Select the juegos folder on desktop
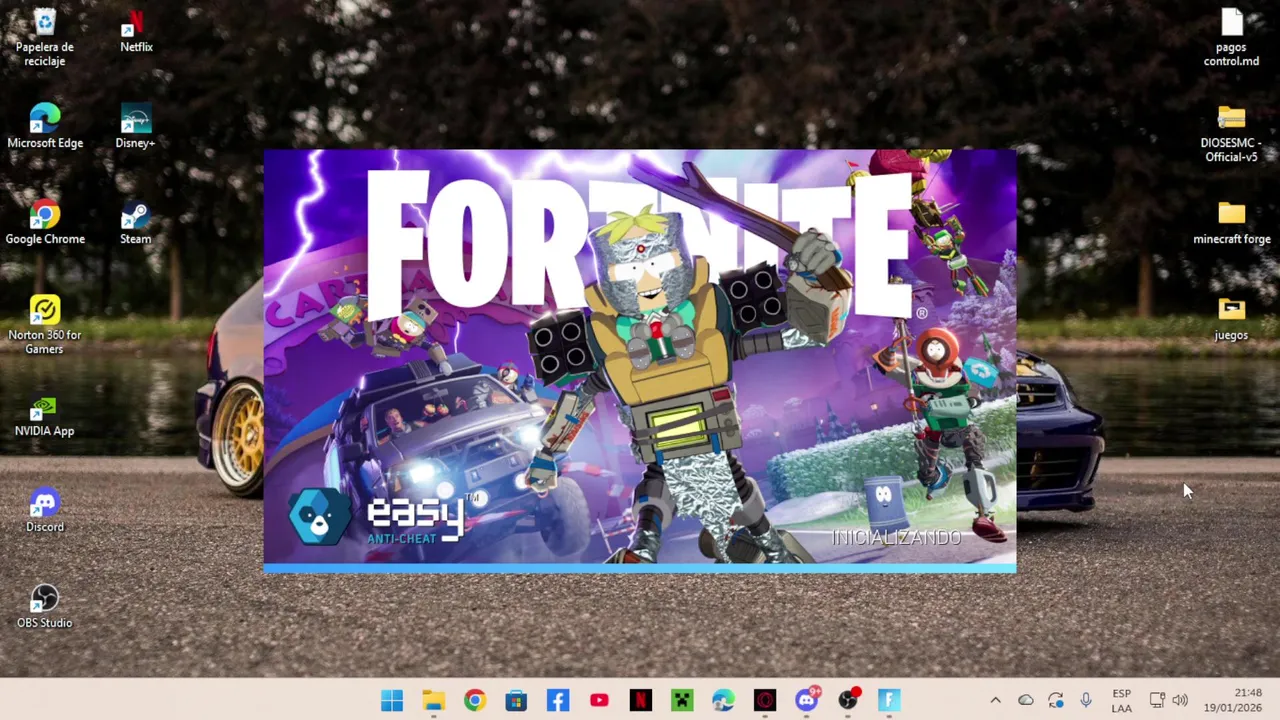This screenshot has width=1280, height=720. (1231, 318)
